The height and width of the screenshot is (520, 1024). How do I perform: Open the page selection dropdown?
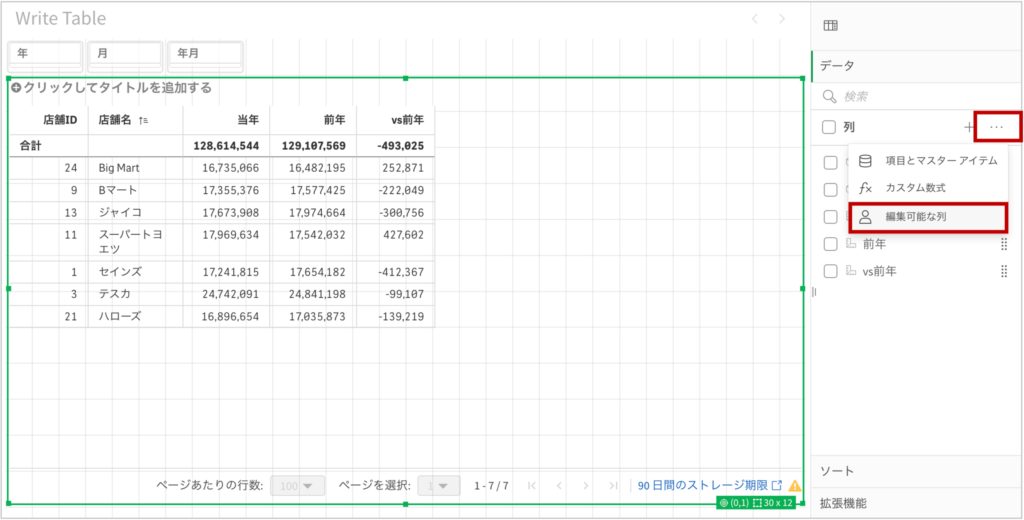[438, 486]
